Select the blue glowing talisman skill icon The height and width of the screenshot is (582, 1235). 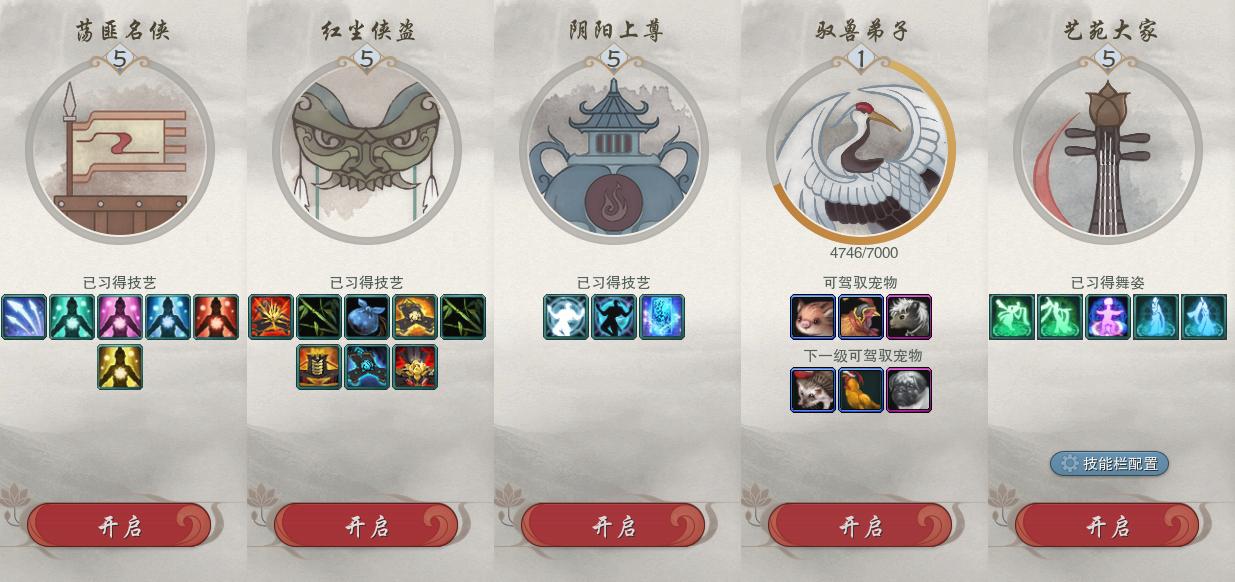click(662, 317)
